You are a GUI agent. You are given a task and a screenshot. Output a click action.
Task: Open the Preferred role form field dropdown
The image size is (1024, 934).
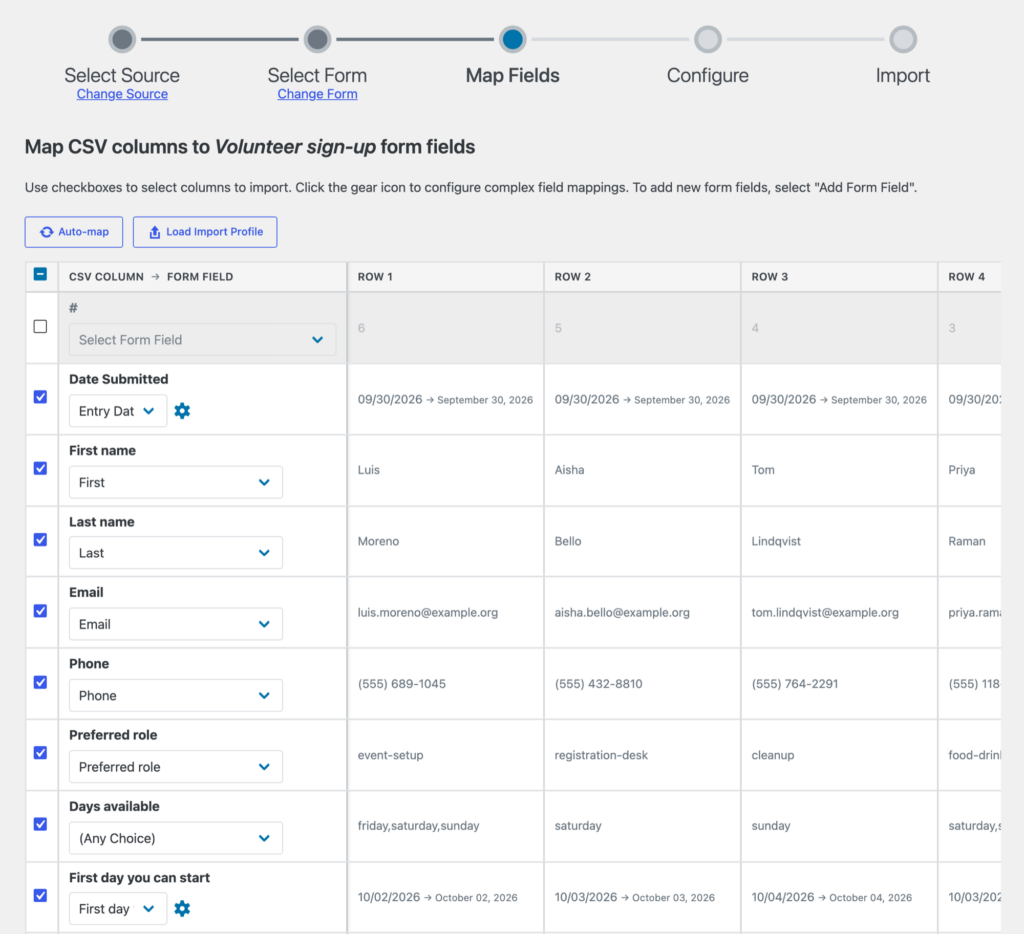point(176,767)
